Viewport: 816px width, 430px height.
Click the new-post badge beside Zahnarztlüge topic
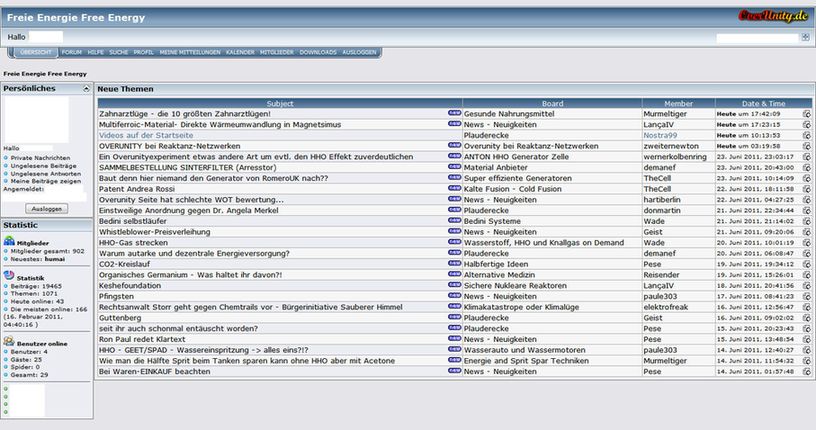pyautogui.click(x=454, y=114)
